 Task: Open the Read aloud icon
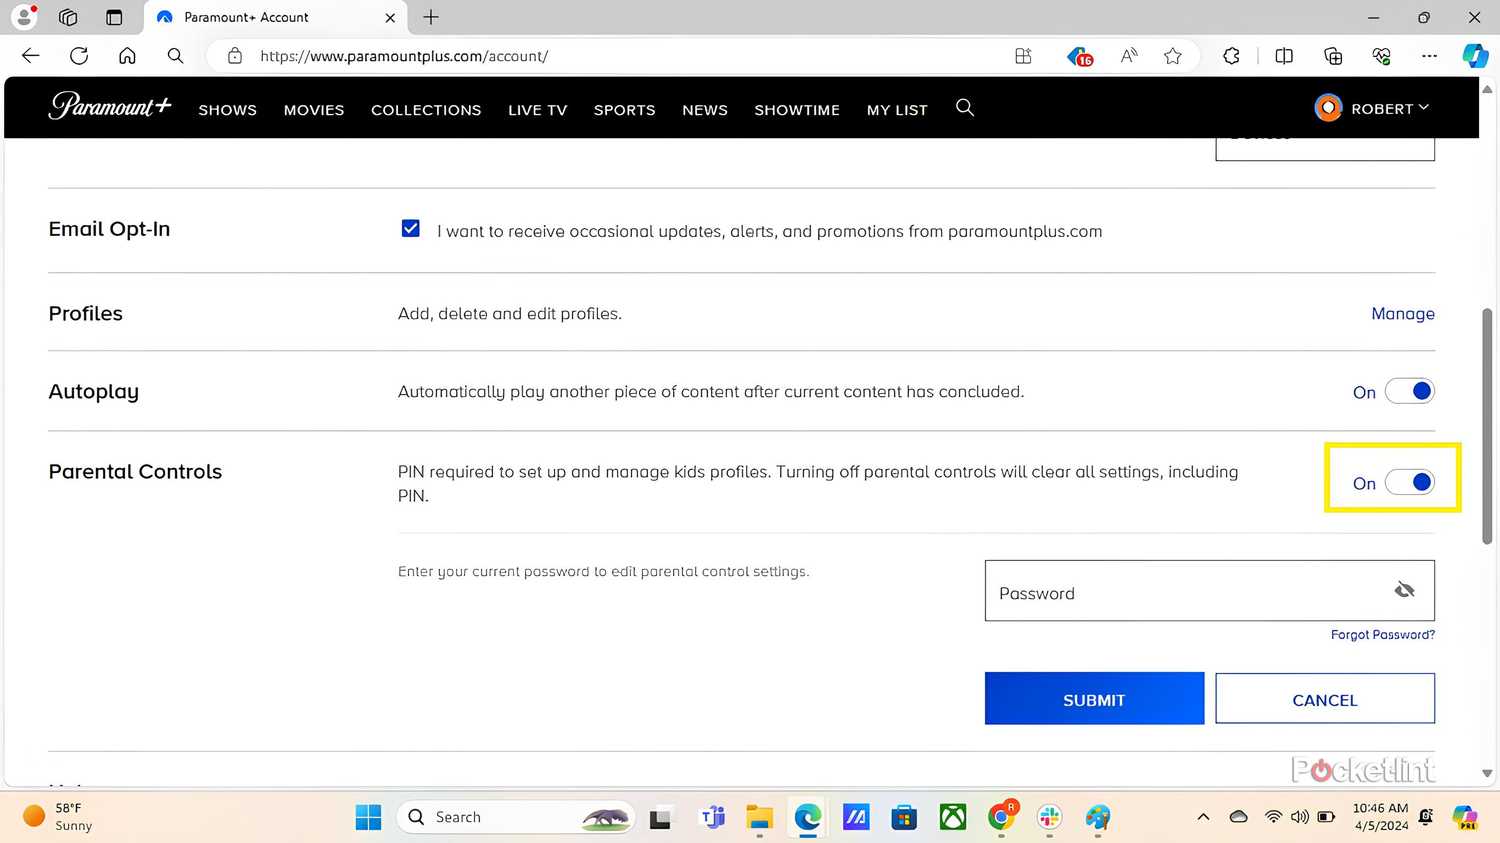(1129, 56)
